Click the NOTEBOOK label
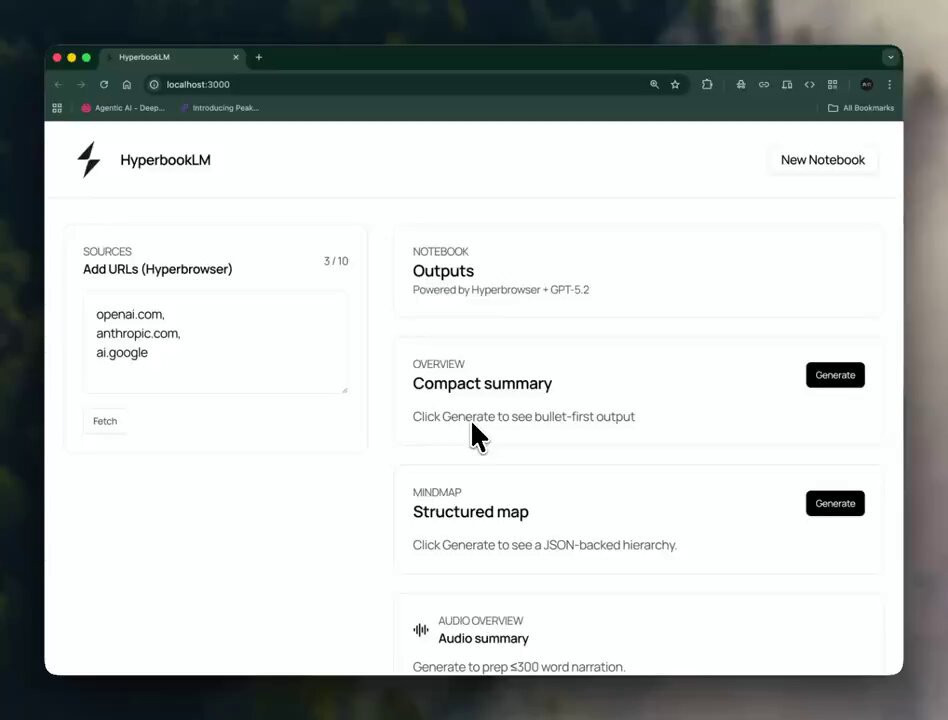Screen dimensions: 948x720 click(x=440, y=251)
